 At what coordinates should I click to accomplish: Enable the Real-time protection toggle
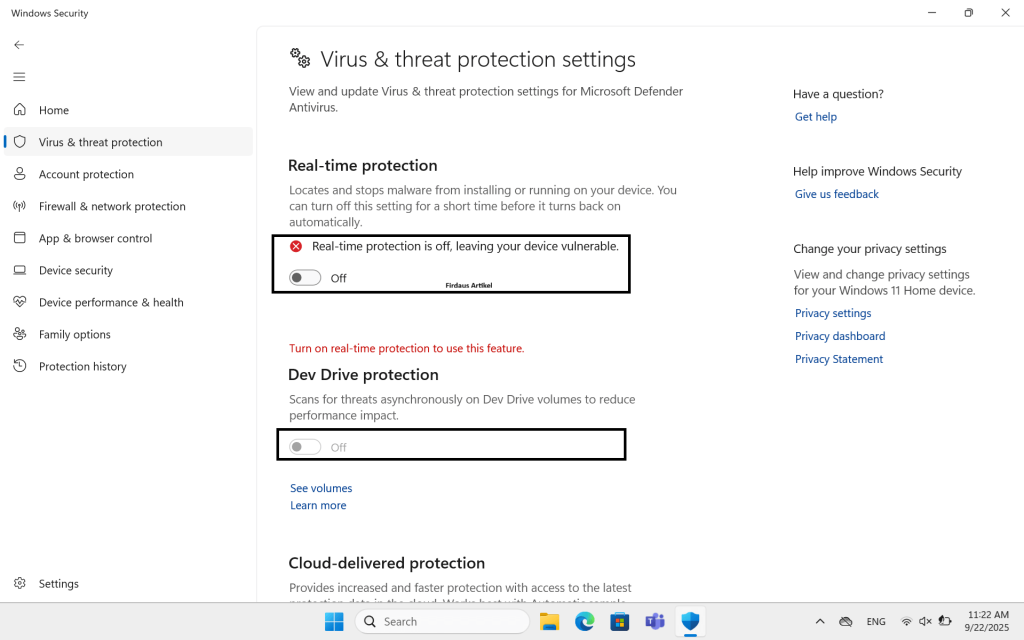(305, 277)
